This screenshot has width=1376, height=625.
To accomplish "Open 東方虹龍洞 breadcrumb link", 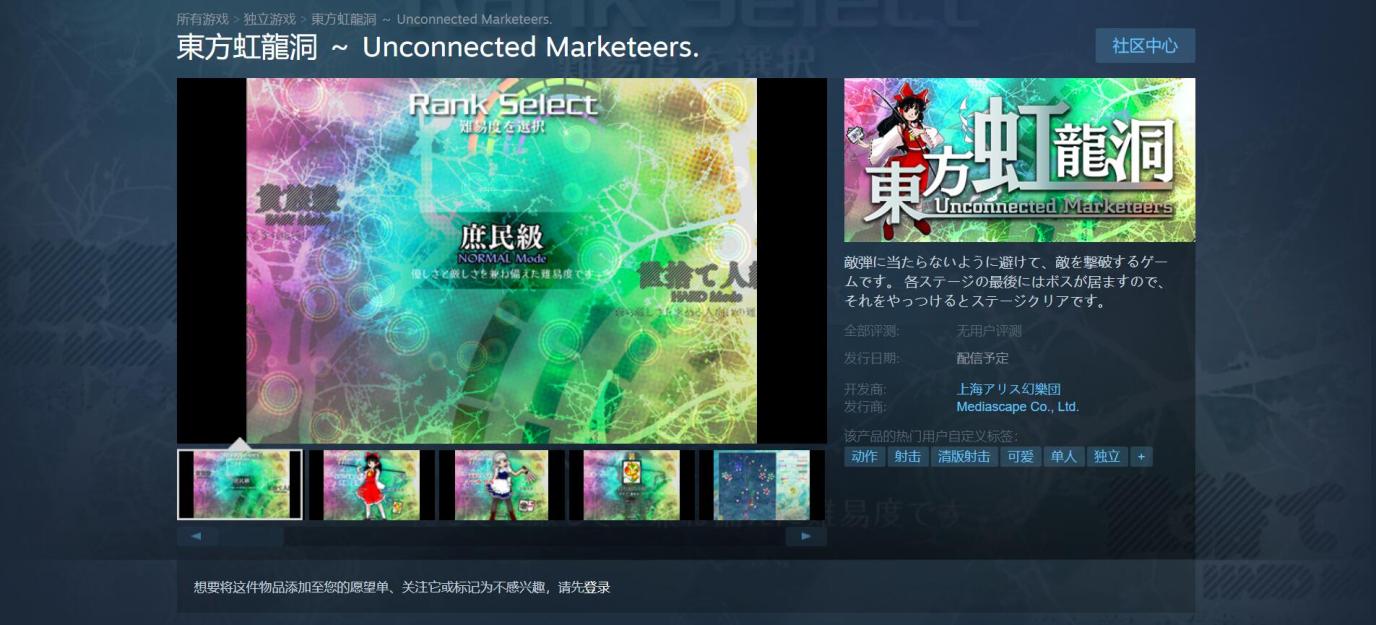I will pos(343,19).
